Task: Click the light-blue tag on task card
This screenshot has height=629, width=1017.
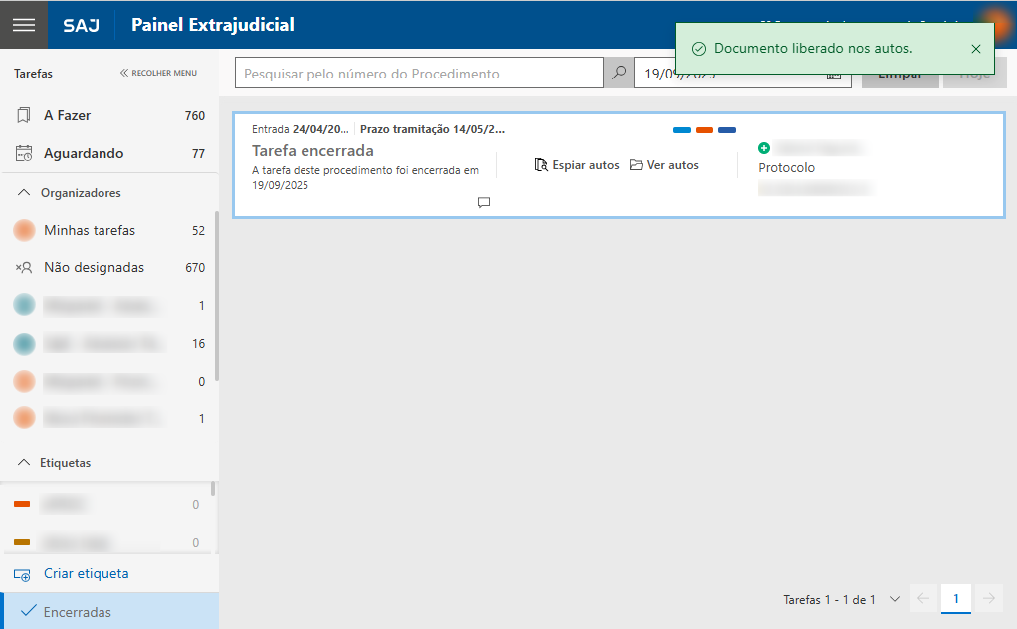Action: coord(682,130)
